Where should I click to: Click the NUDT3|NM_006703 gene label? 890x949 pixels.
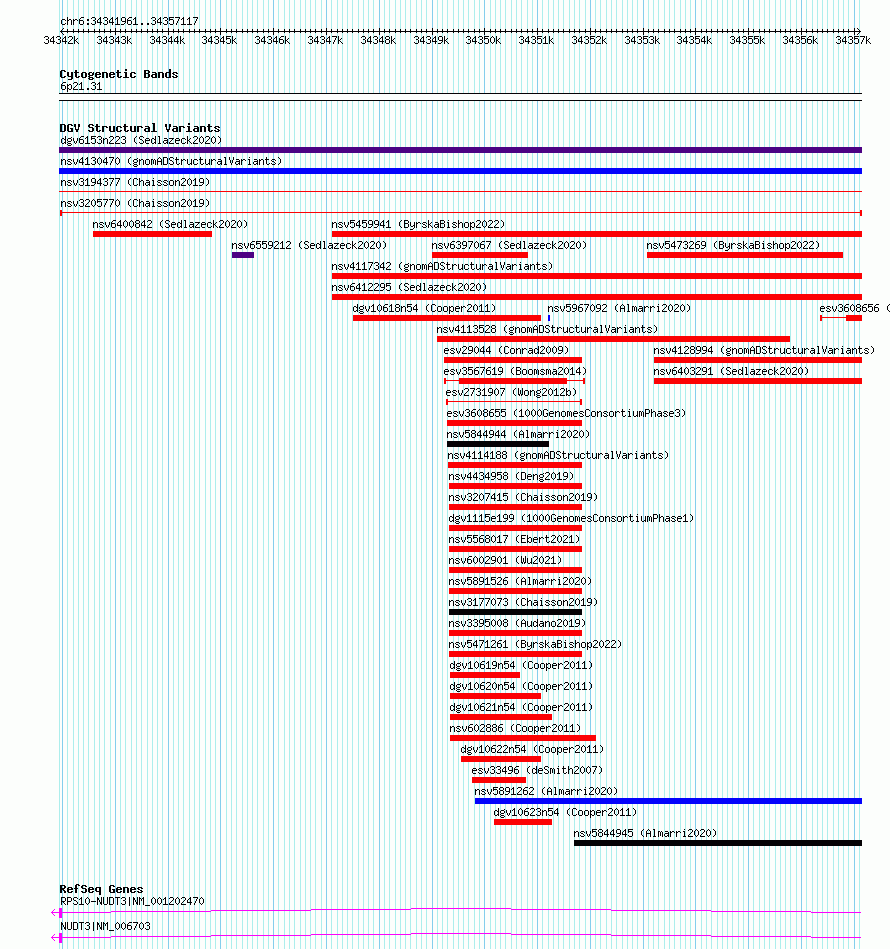click(105, 926)
